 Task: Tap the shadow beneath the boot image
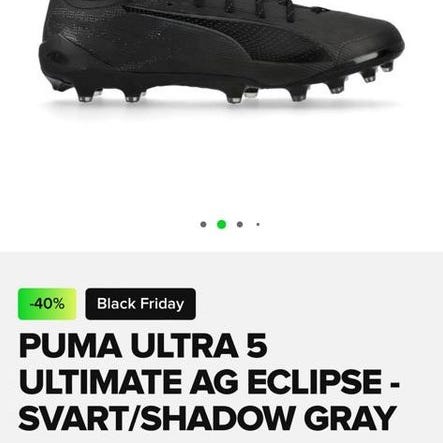tap(220, 108)
